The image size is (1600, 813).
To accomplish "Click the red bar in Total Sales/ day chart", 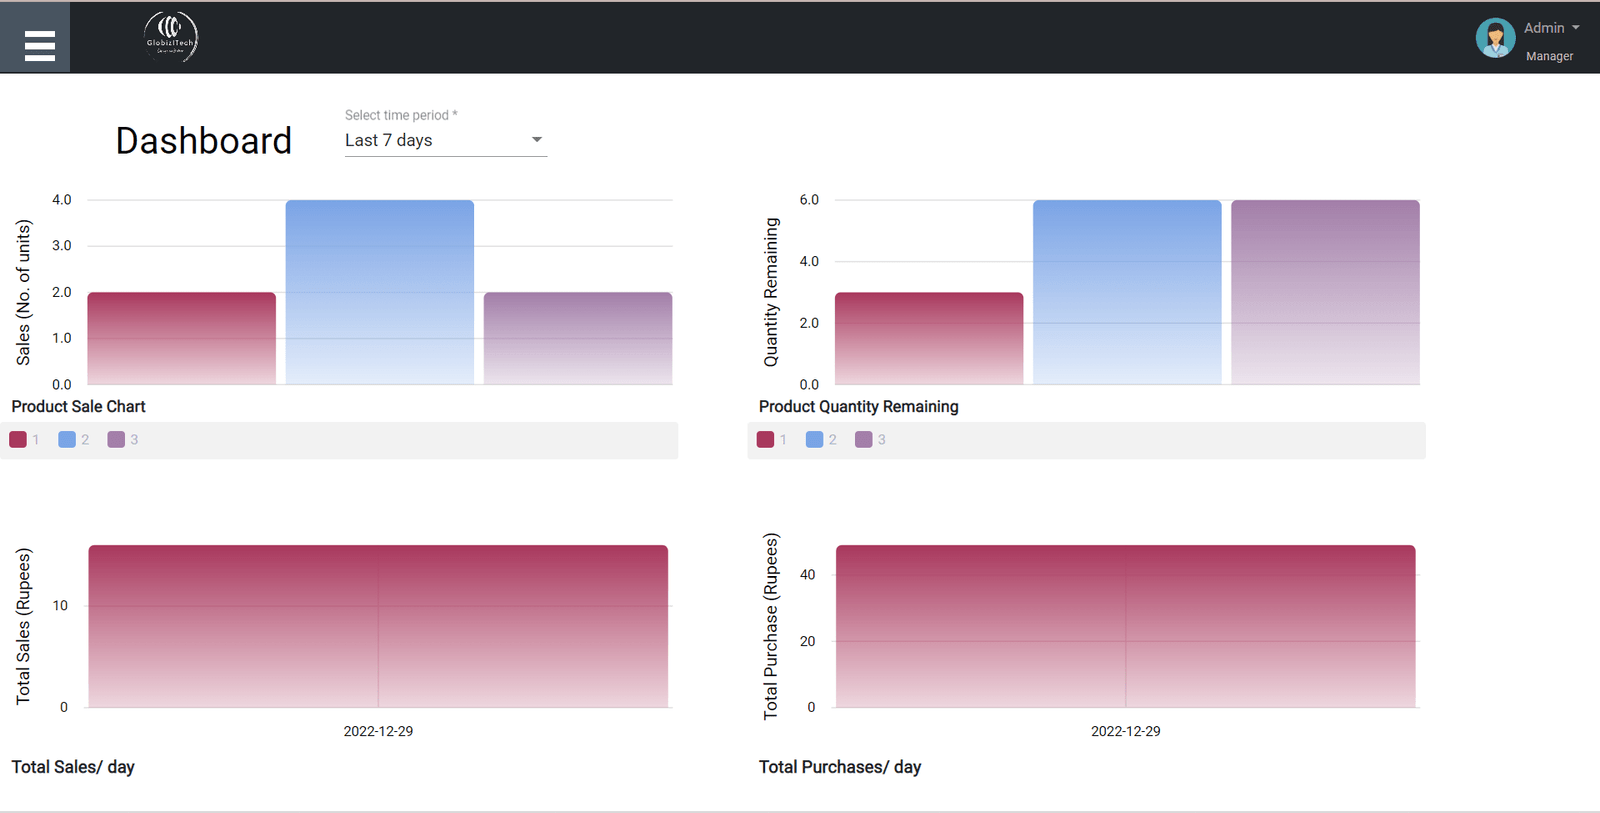I will pyautogui.click(x=378, y=626).
